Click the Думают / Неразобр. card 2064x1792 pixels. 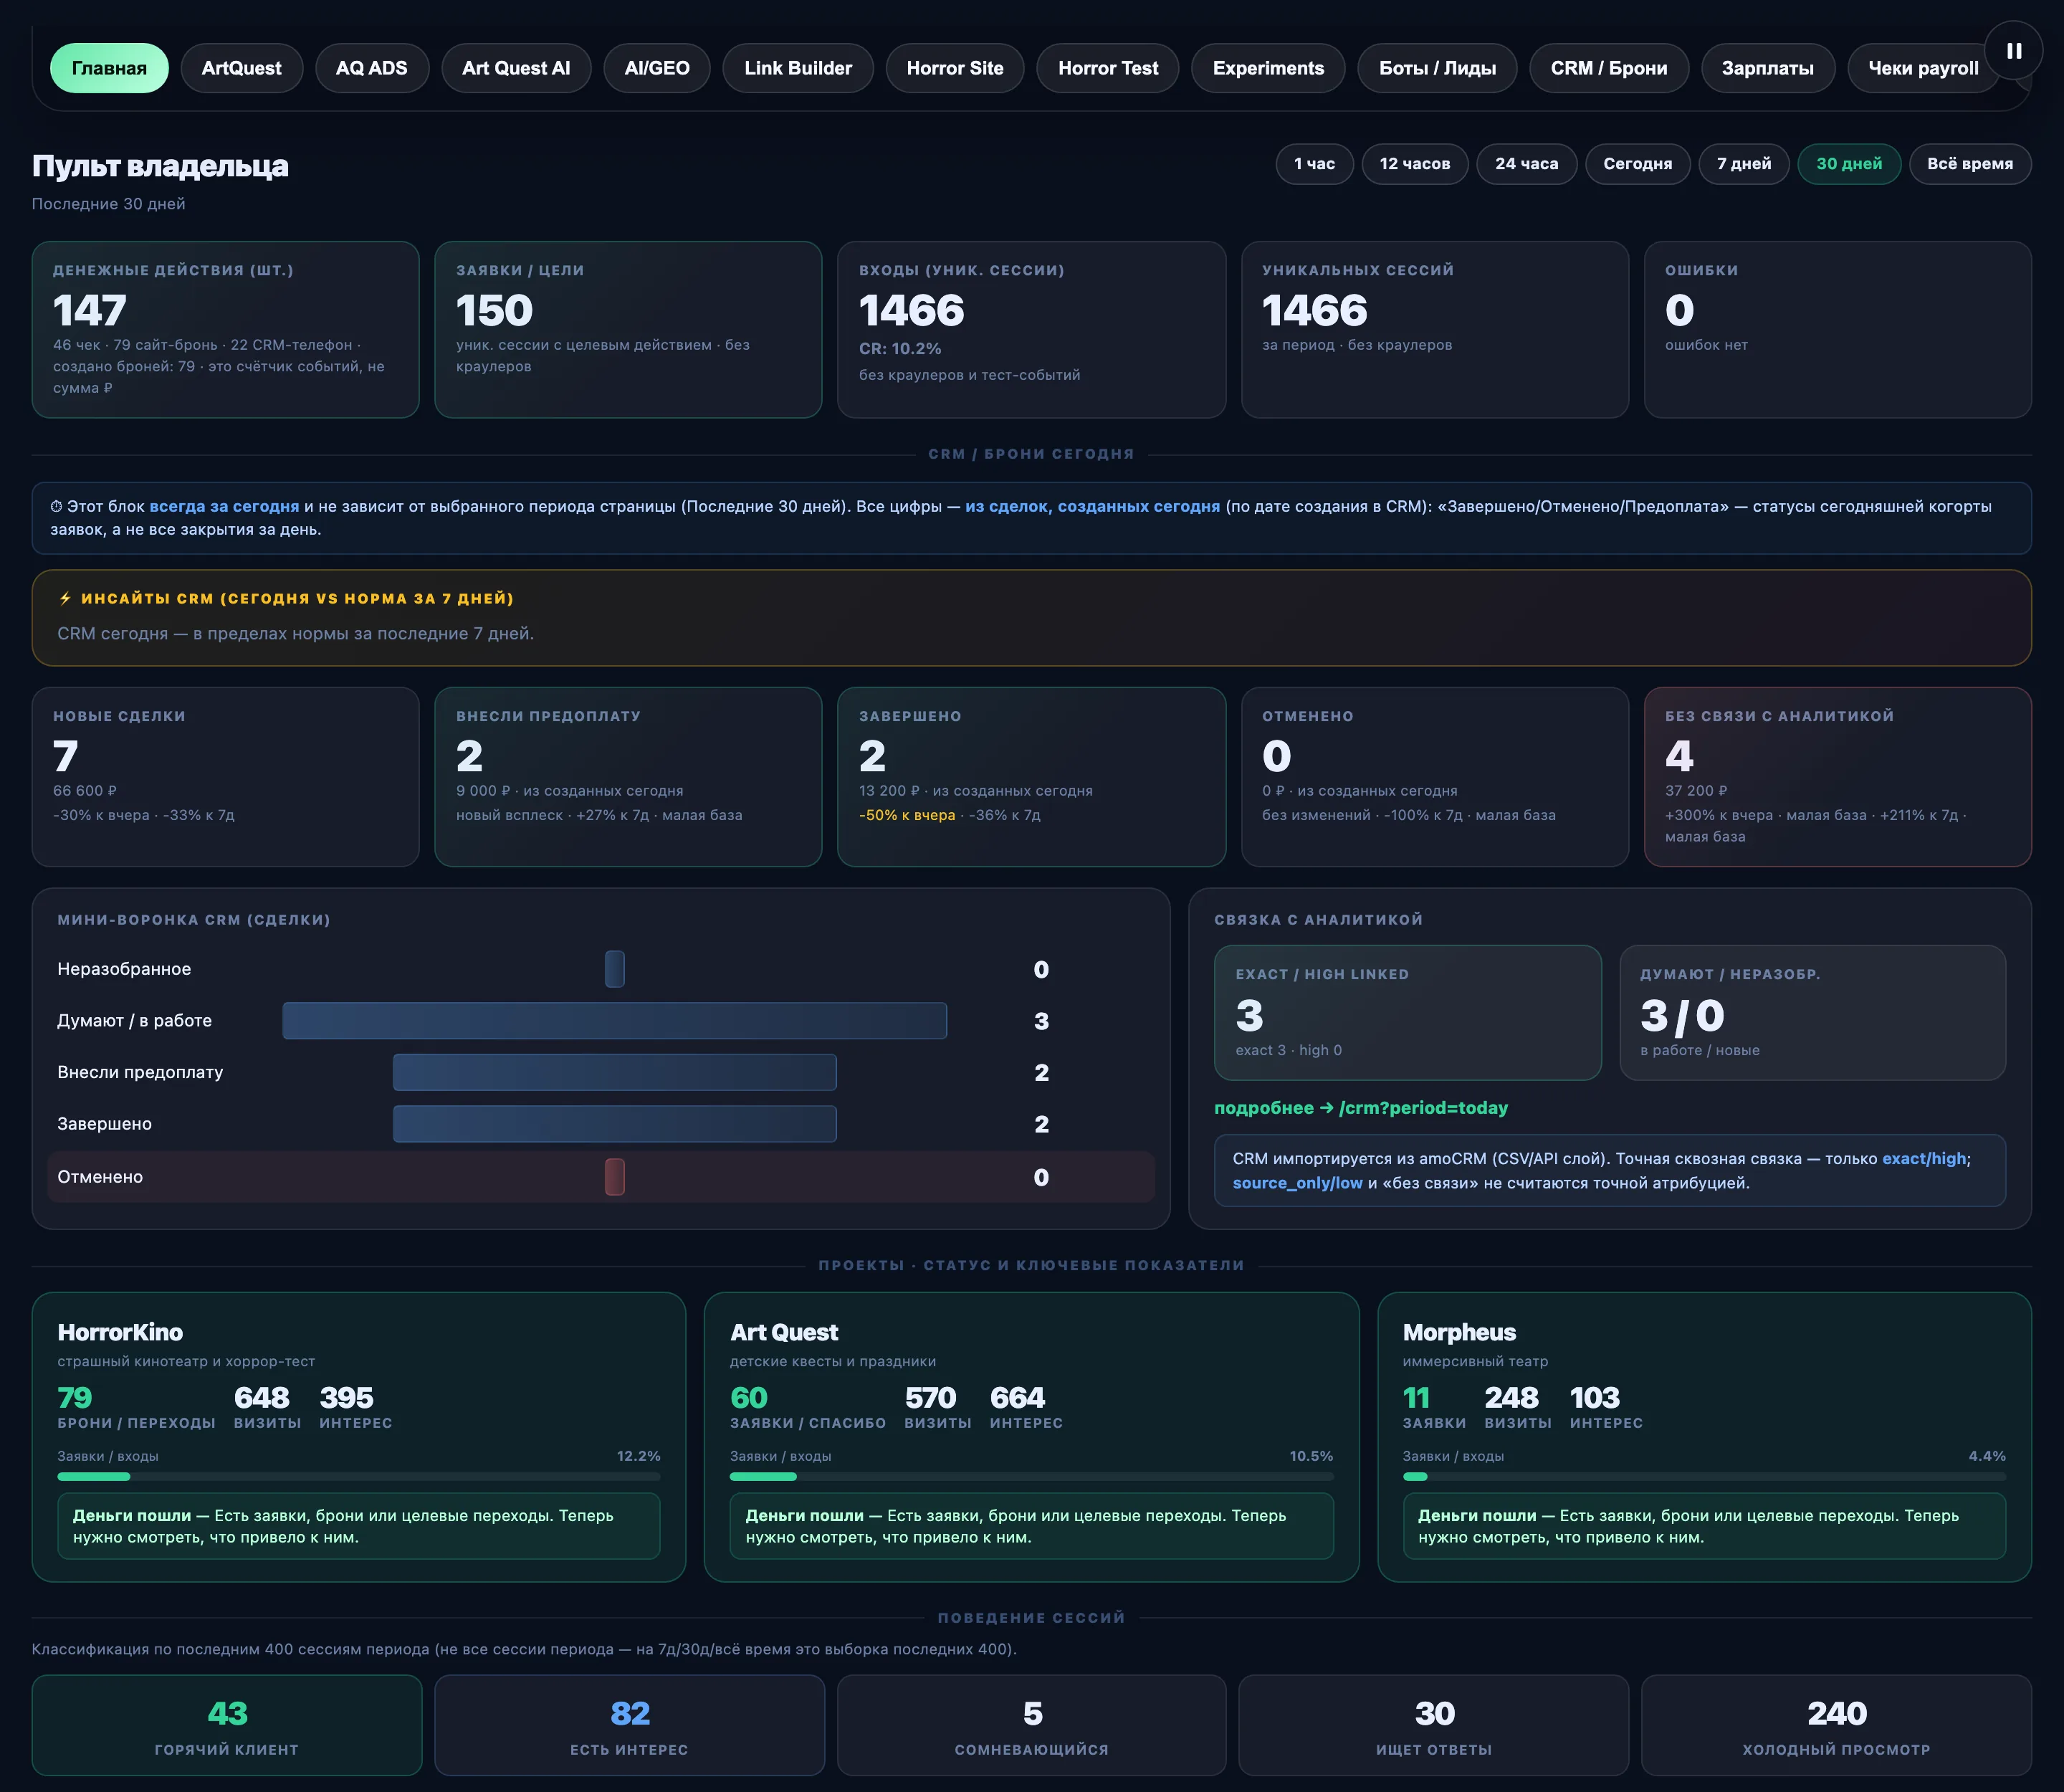(x=1812, y=1012)
